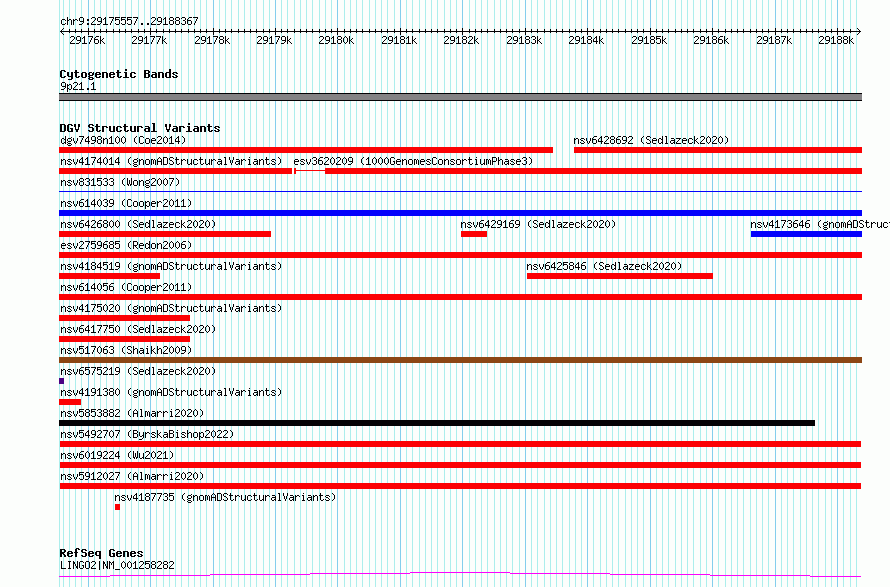This screenshot has height=587, width=890.
Task: Click the thin intron line of esv3620209
Action: [x=310, y=171]
